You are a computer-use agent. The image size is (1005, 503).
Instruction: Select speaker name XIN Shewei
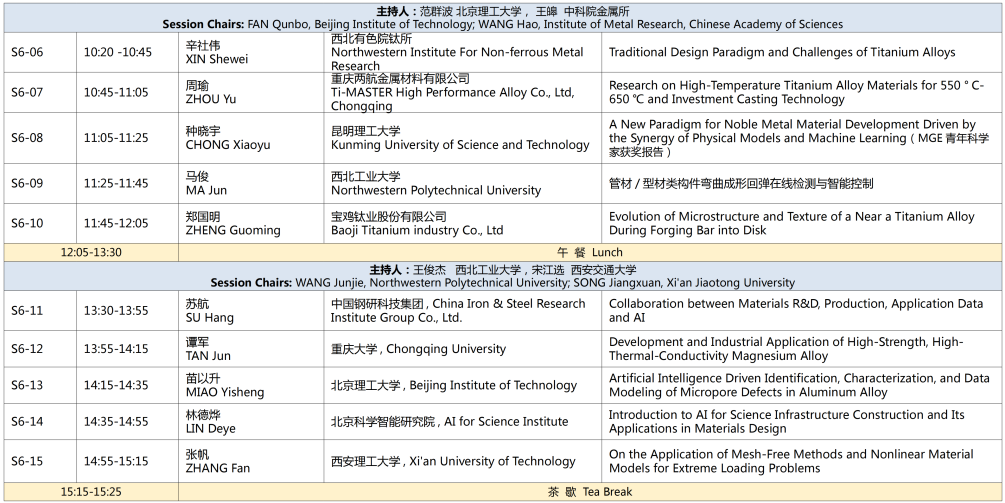(x=217, y=59)
